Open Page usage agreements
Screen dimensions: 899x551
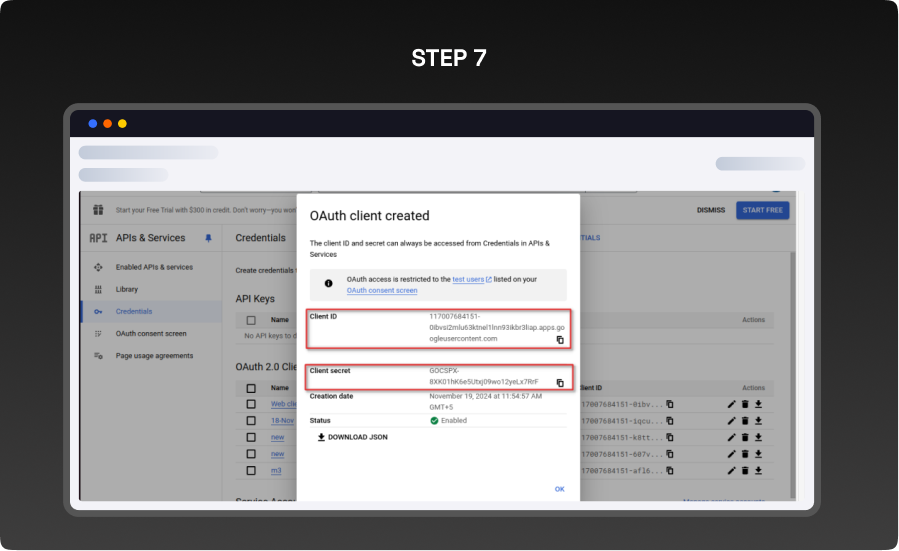pyautogui.click(x=154, y=355)
